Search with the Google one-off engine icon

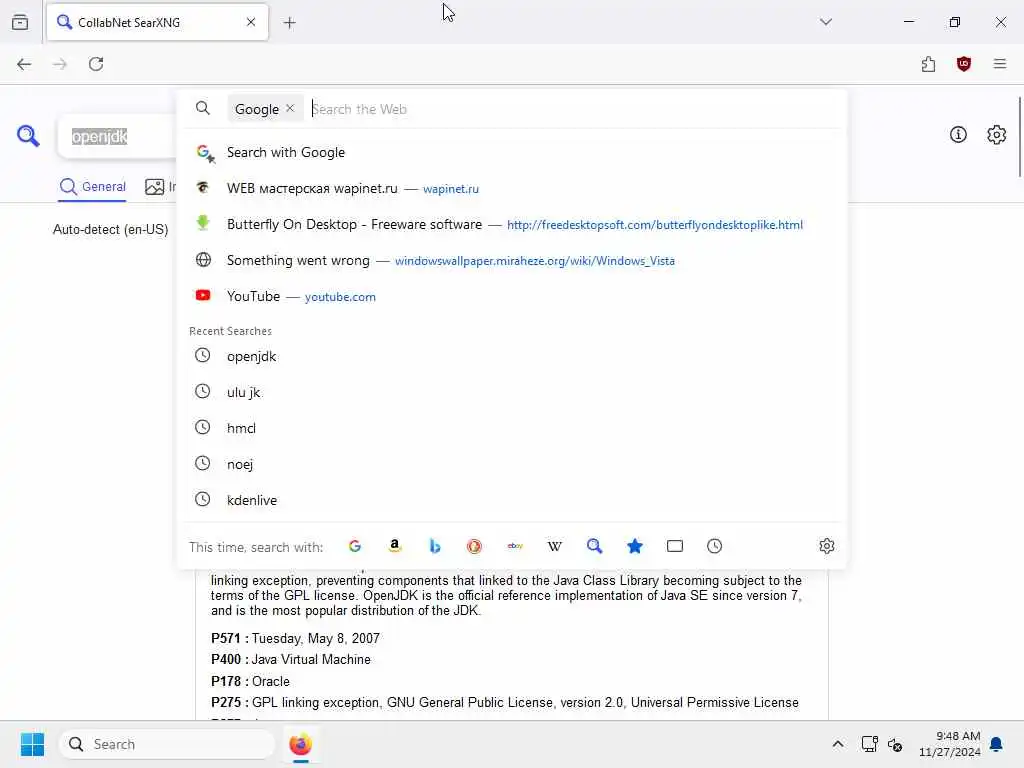(x=355, y=546)
